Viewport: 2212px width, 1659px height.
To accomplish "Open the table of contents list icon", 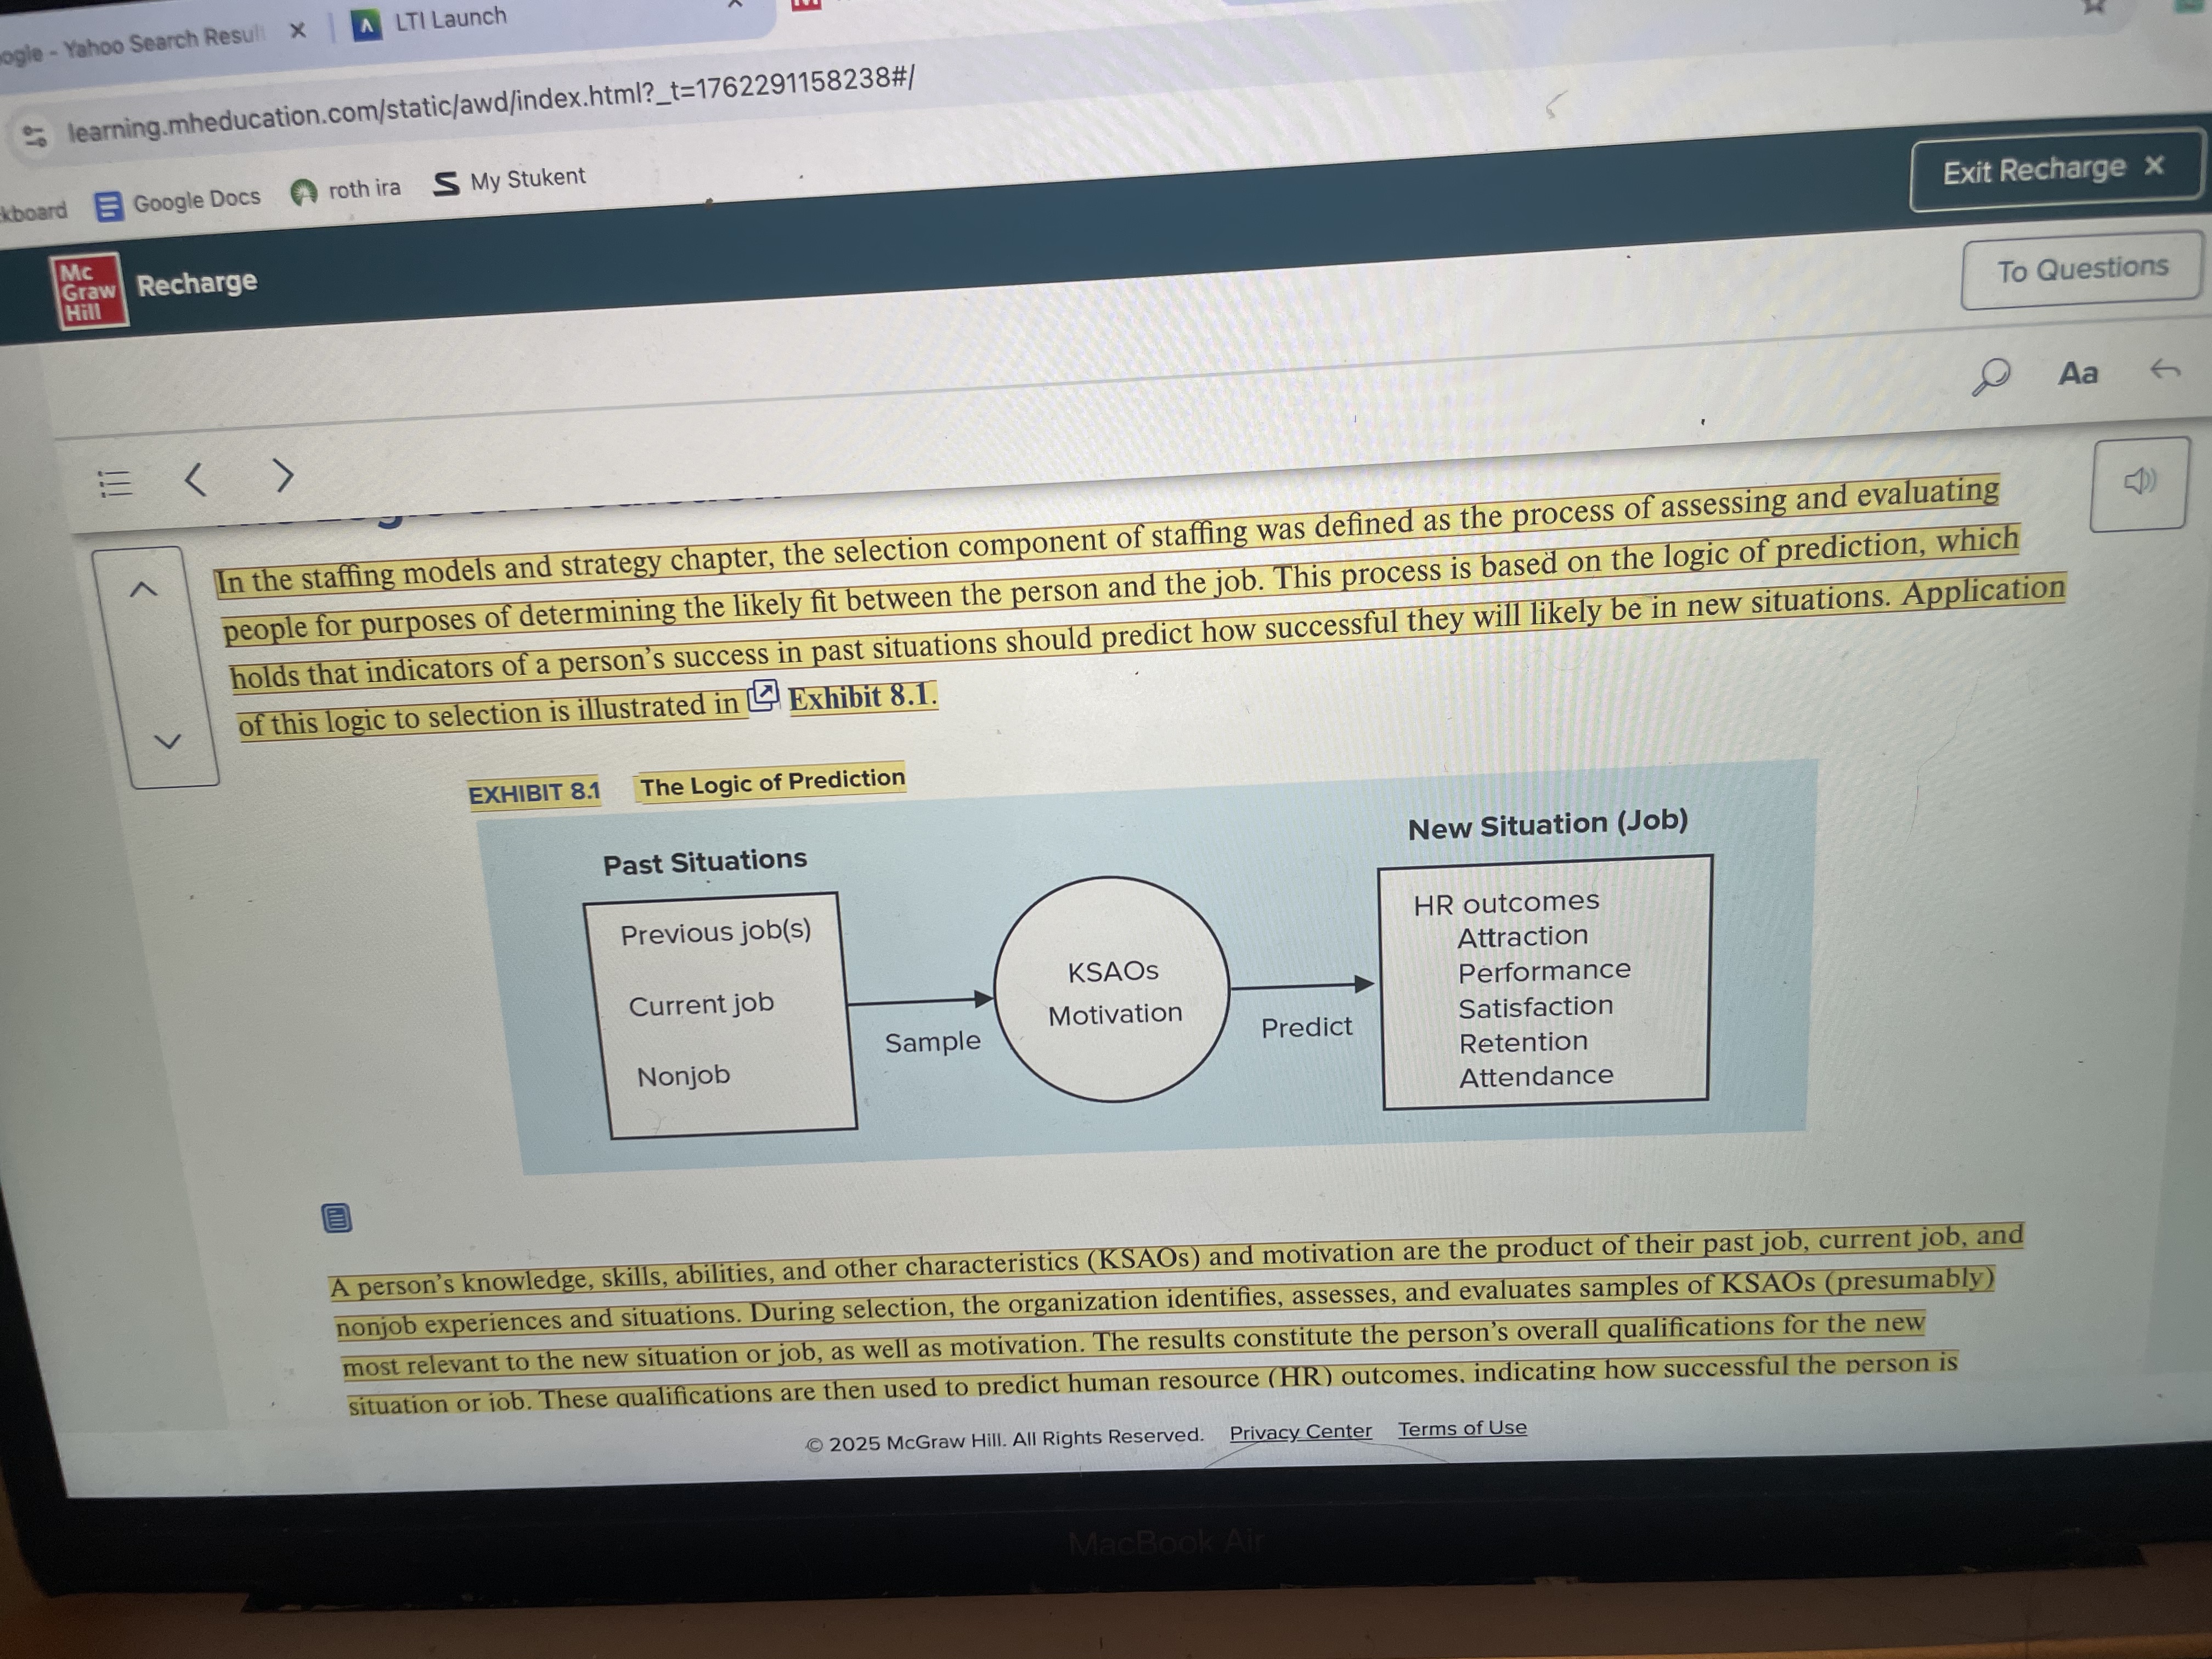I will (115, 484).
